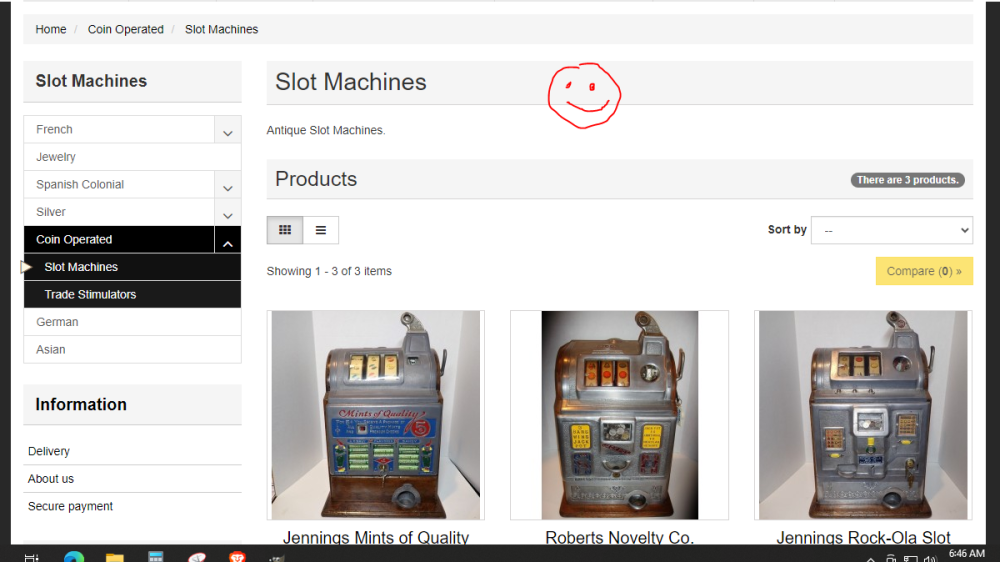This screenshot has height=562, width=1000.
Task: Open the Delivery information link
Action: pyautogui.click(x=49, y=452)
